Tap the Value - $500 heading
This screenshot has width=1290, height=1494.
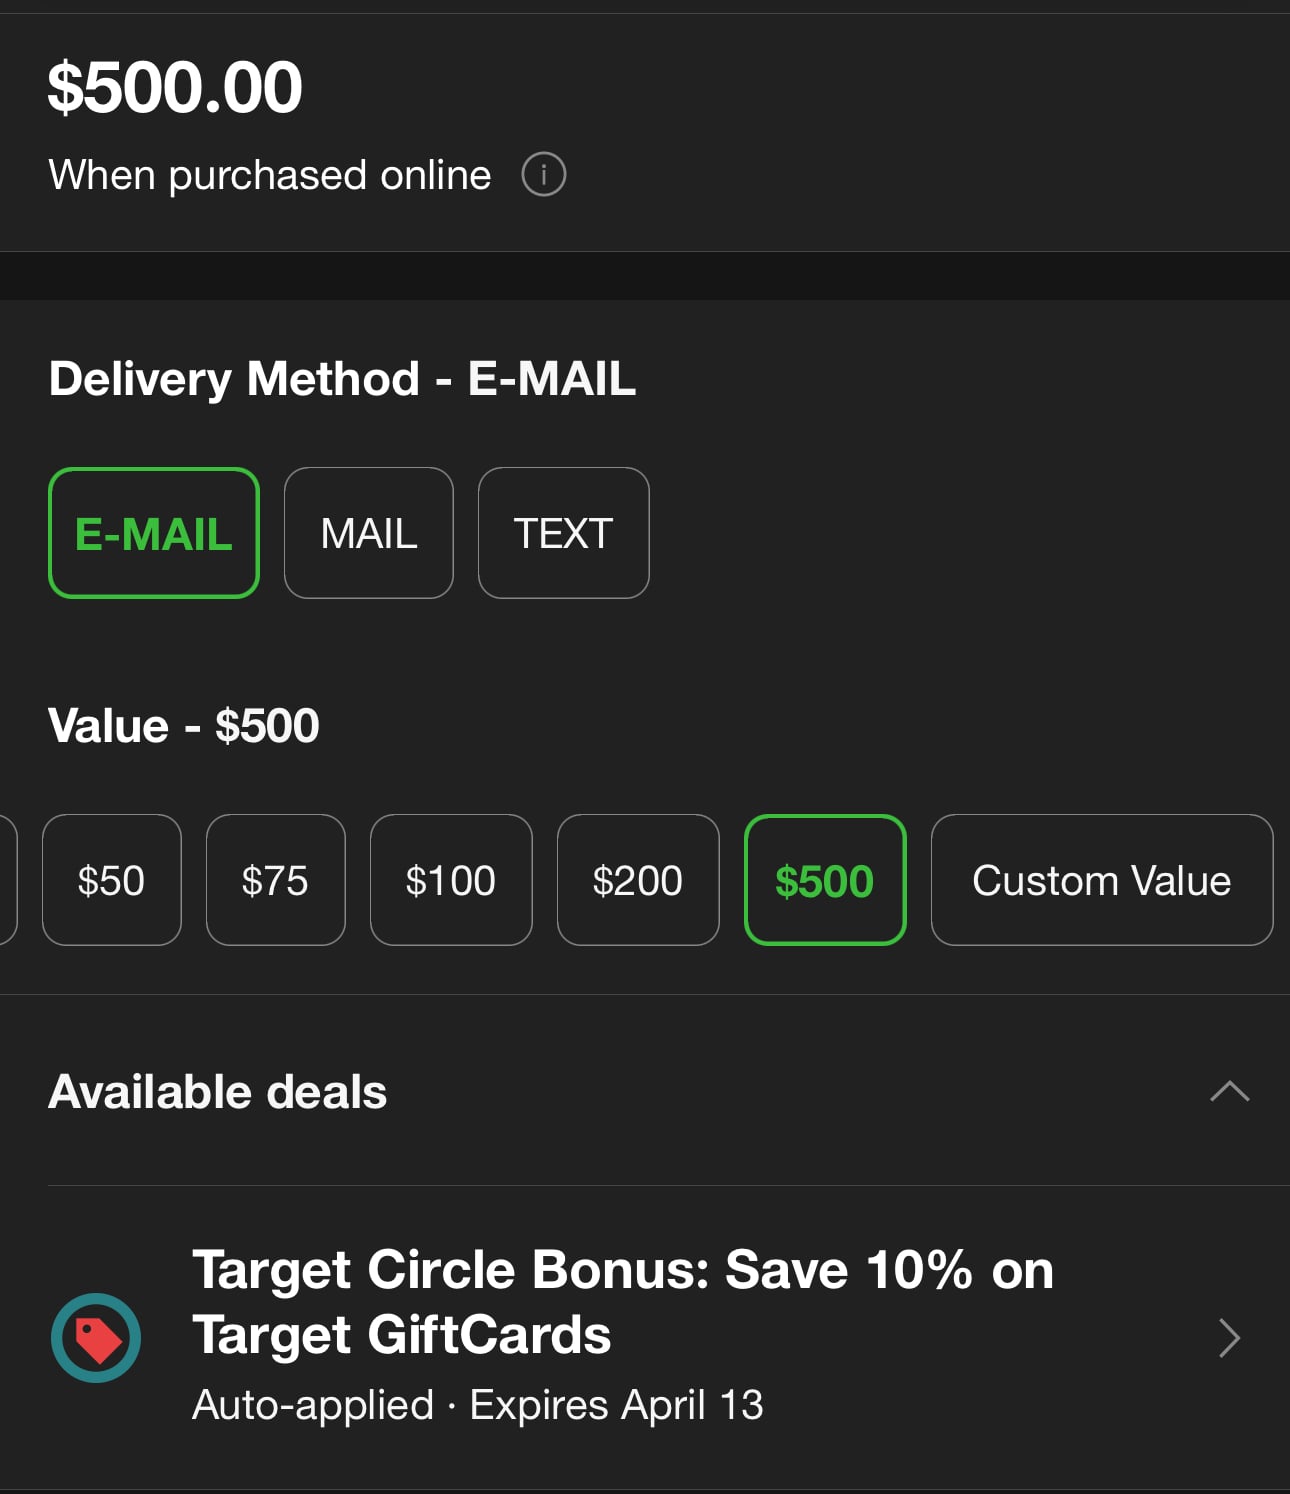tap(184, 726)
